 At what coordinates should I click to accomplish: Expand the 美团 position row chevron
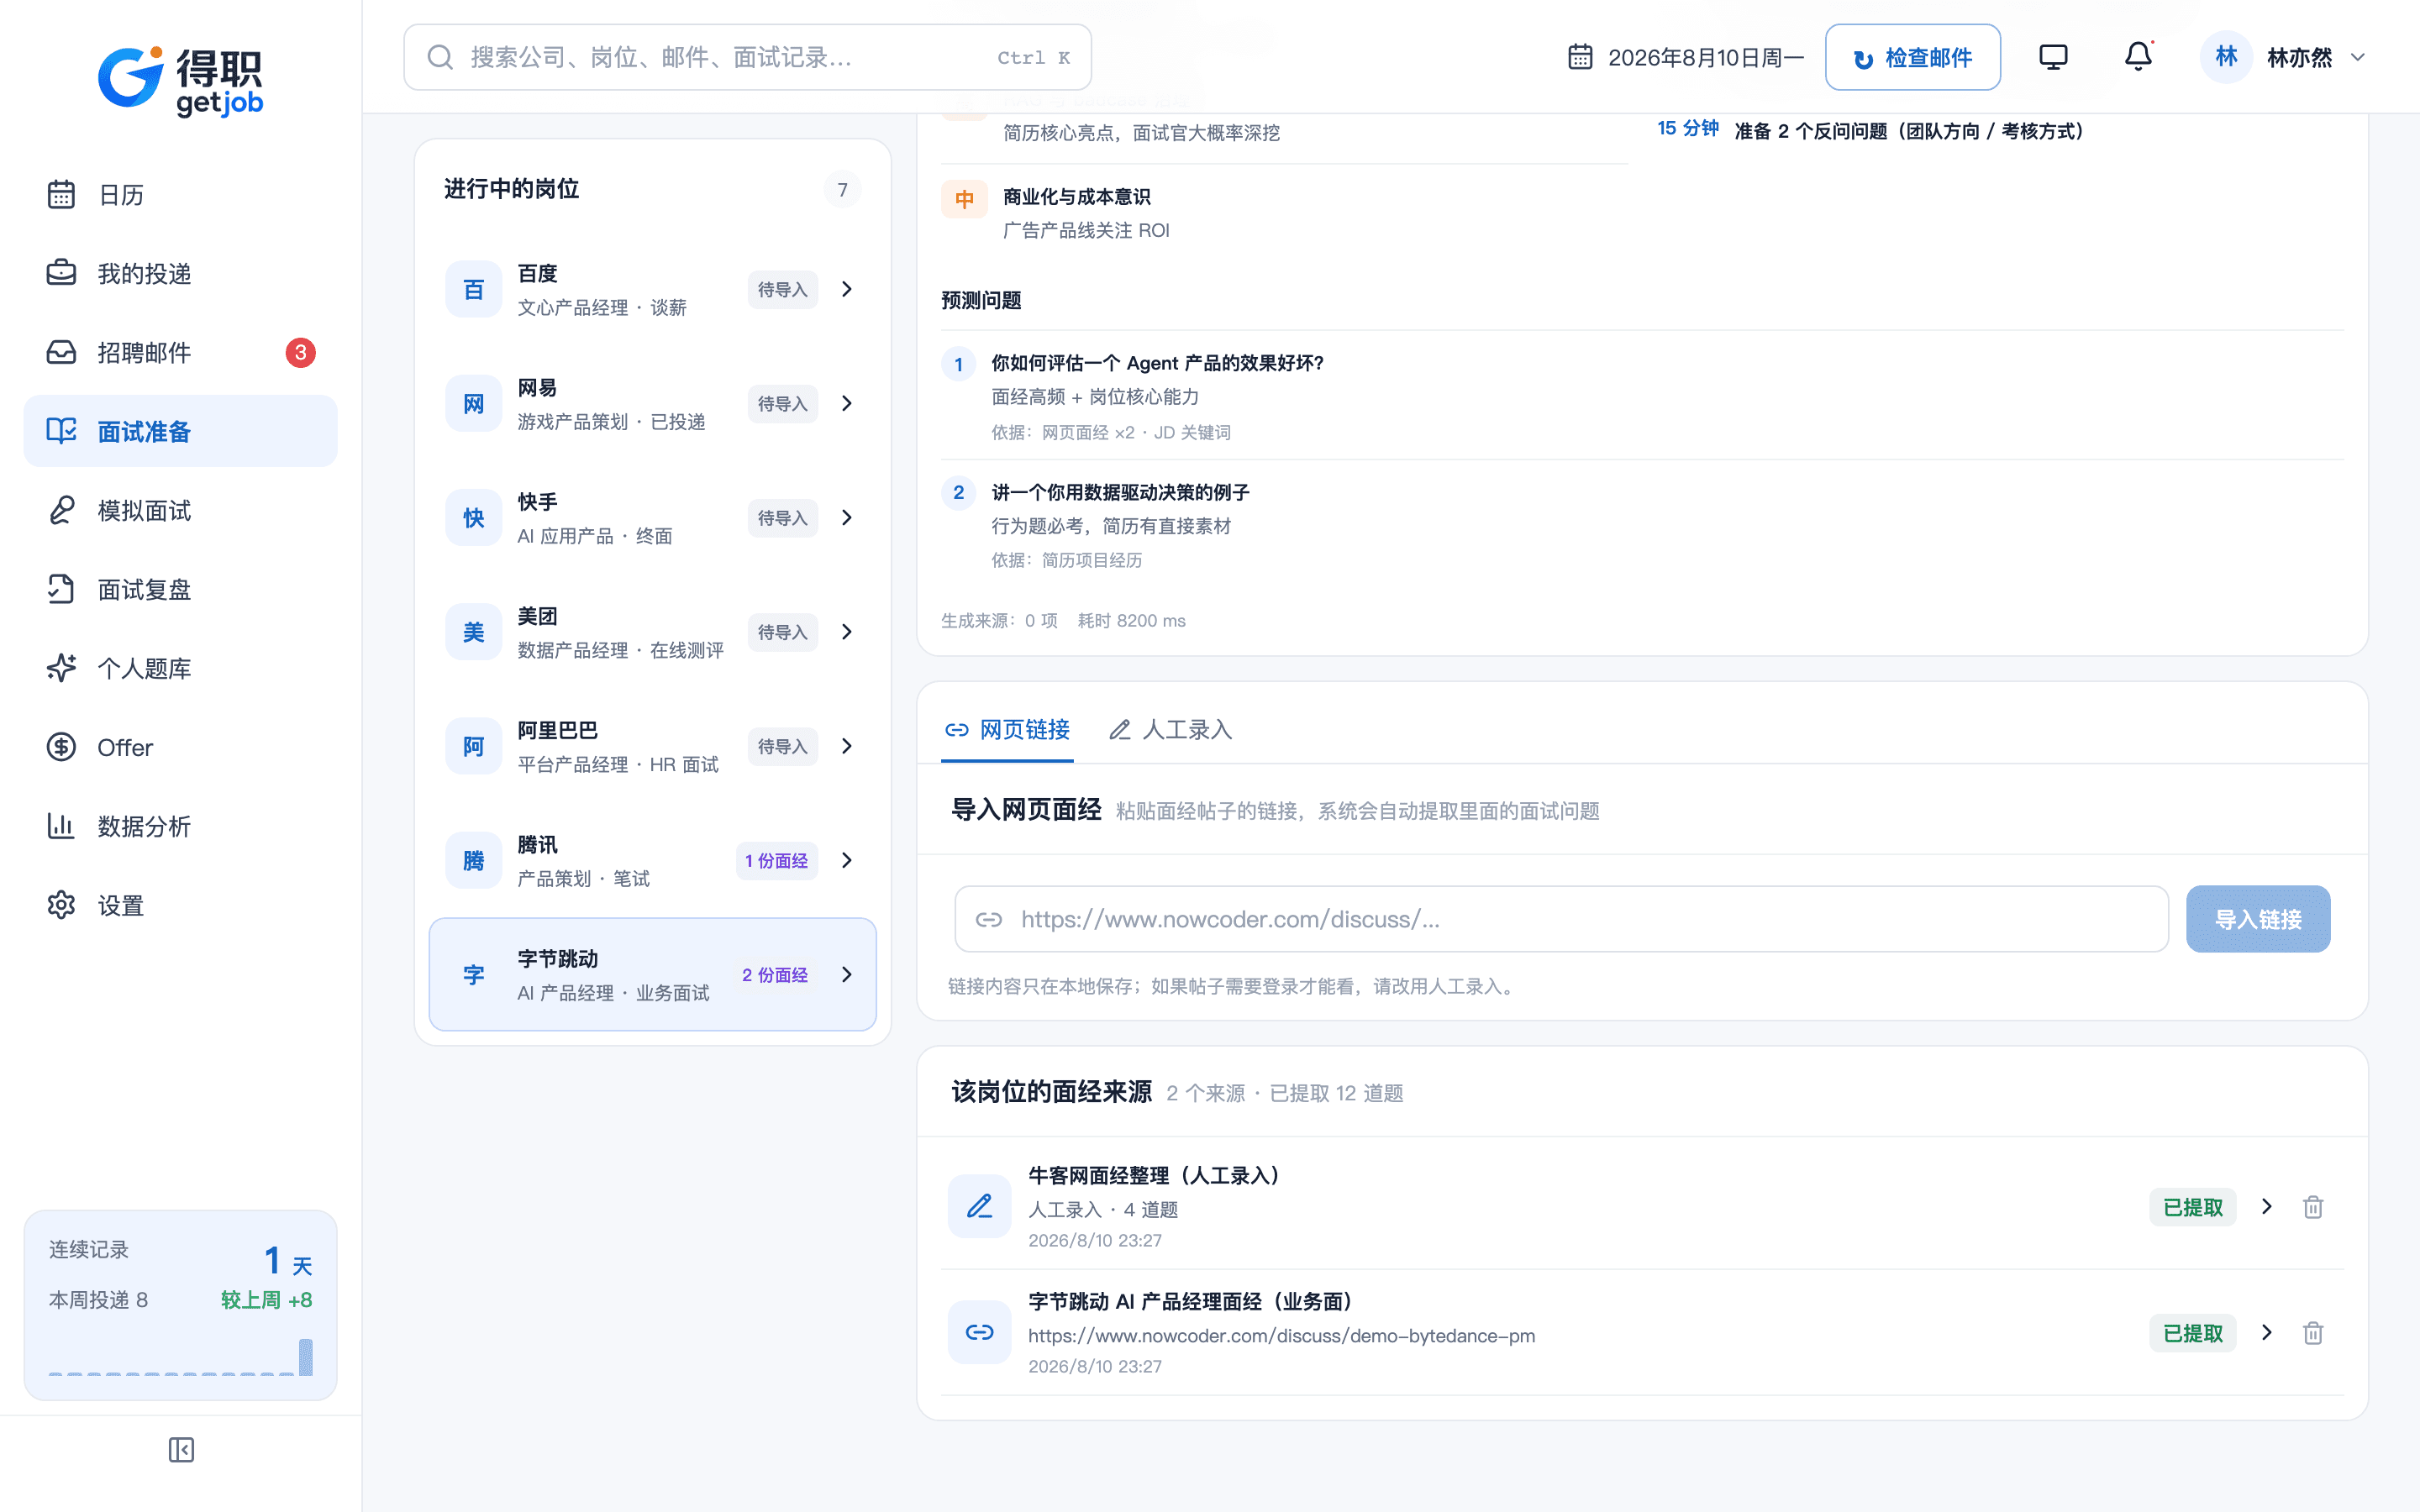pyautogui.click(x=847, y=631)
